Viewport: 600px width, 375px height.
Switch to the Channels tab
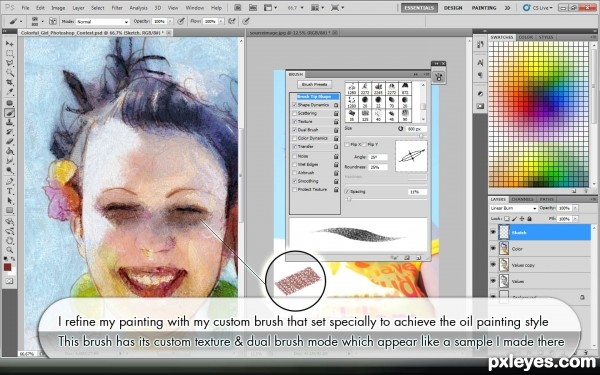(522, 199)
